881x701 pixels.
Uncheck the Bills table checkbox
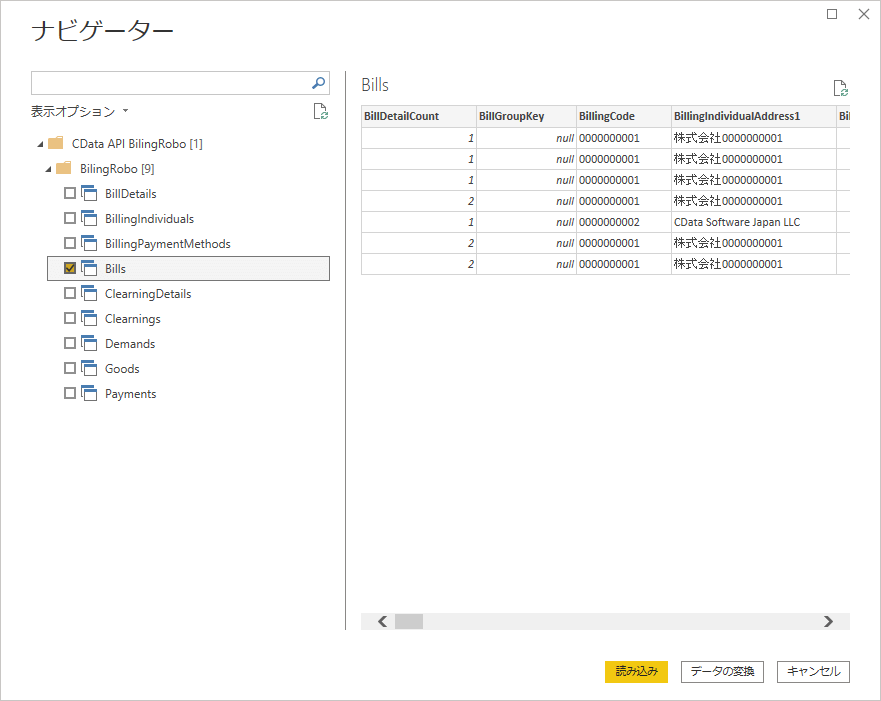pos(70,268)
